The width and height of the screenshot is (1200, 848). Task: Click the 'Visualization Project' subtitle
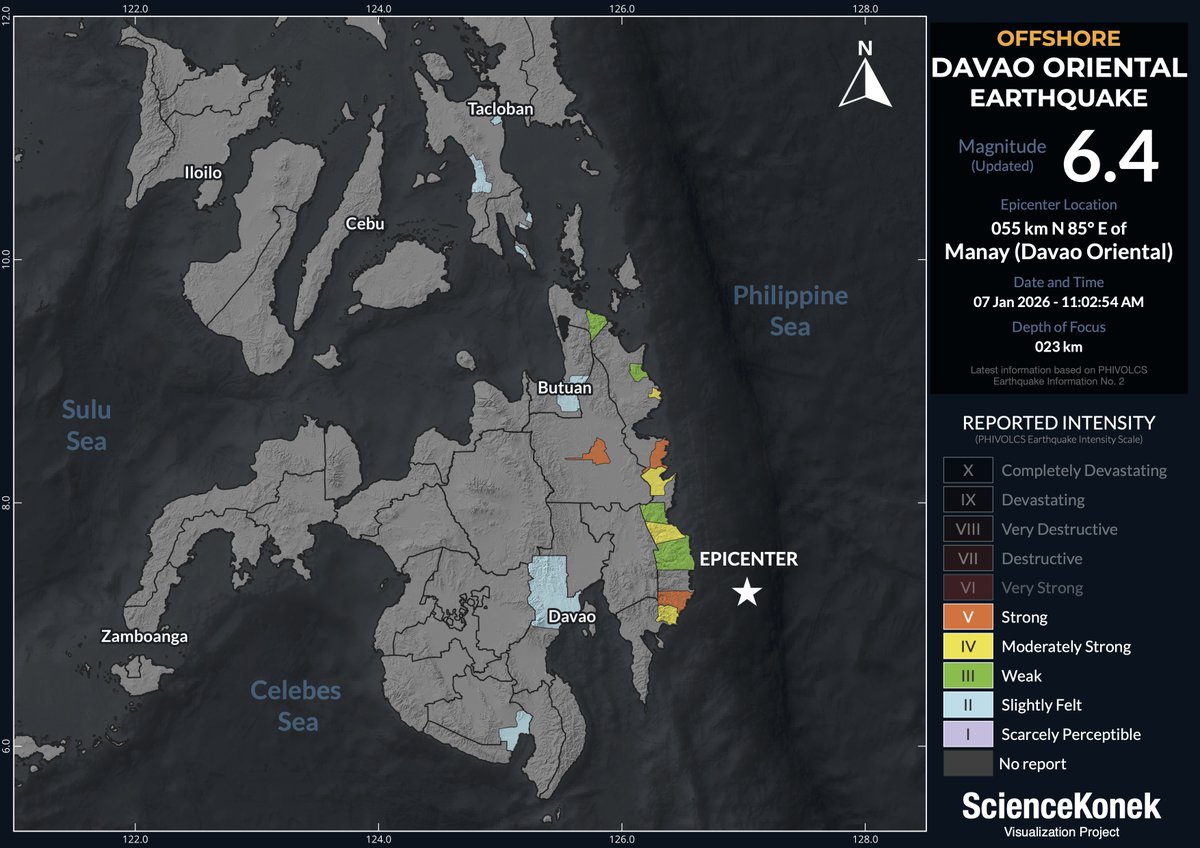(x=1061, y=832)
